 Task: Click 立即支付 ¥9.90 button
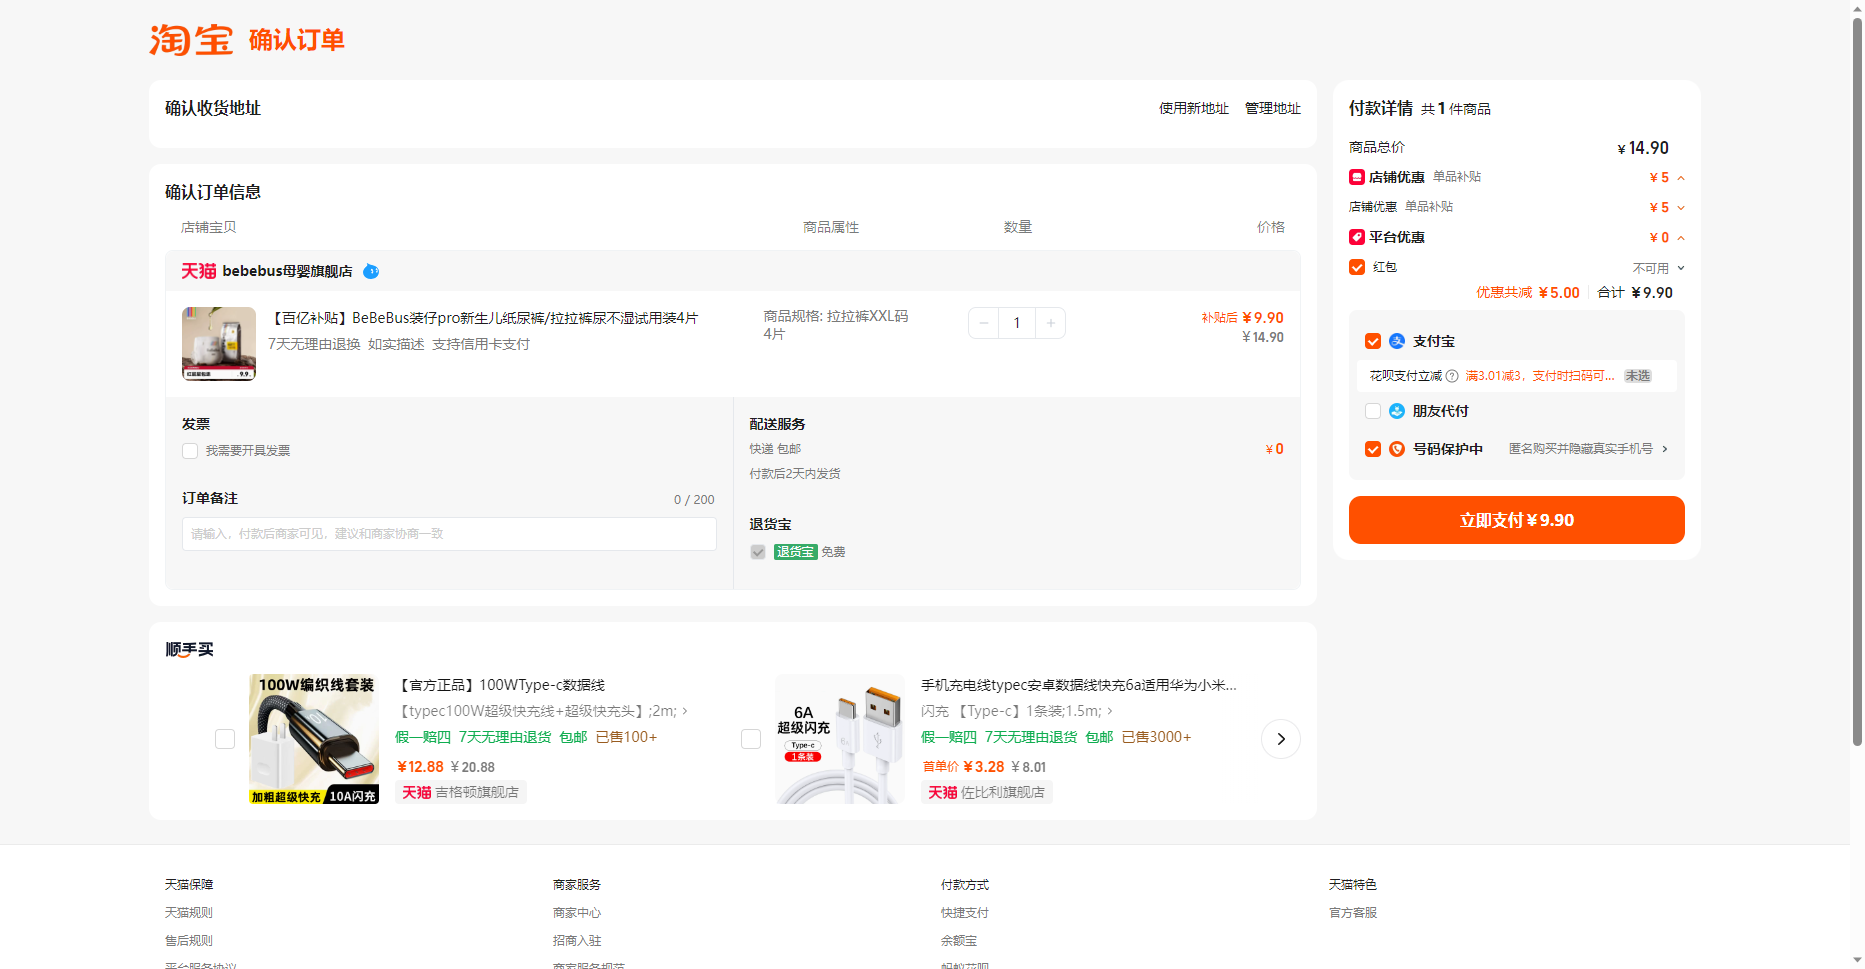point(1516,520)
